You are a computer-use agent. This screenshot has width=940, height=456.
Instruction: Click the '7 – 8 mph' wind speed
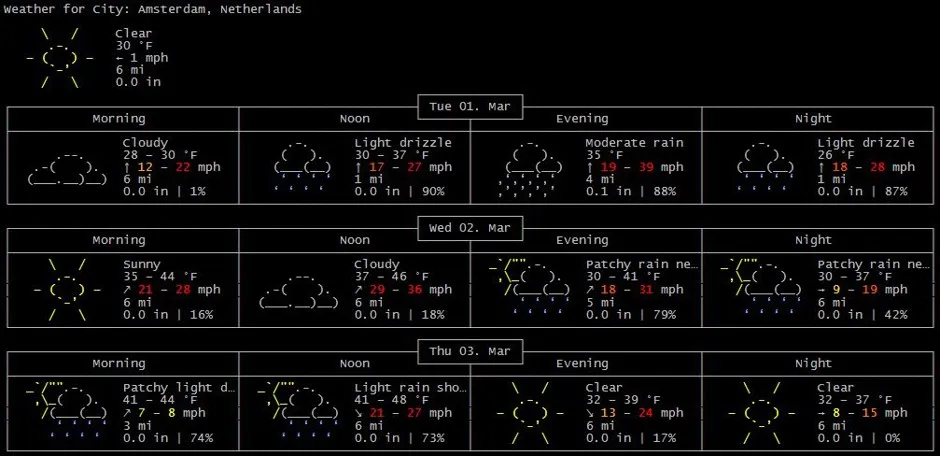point(164,413)
